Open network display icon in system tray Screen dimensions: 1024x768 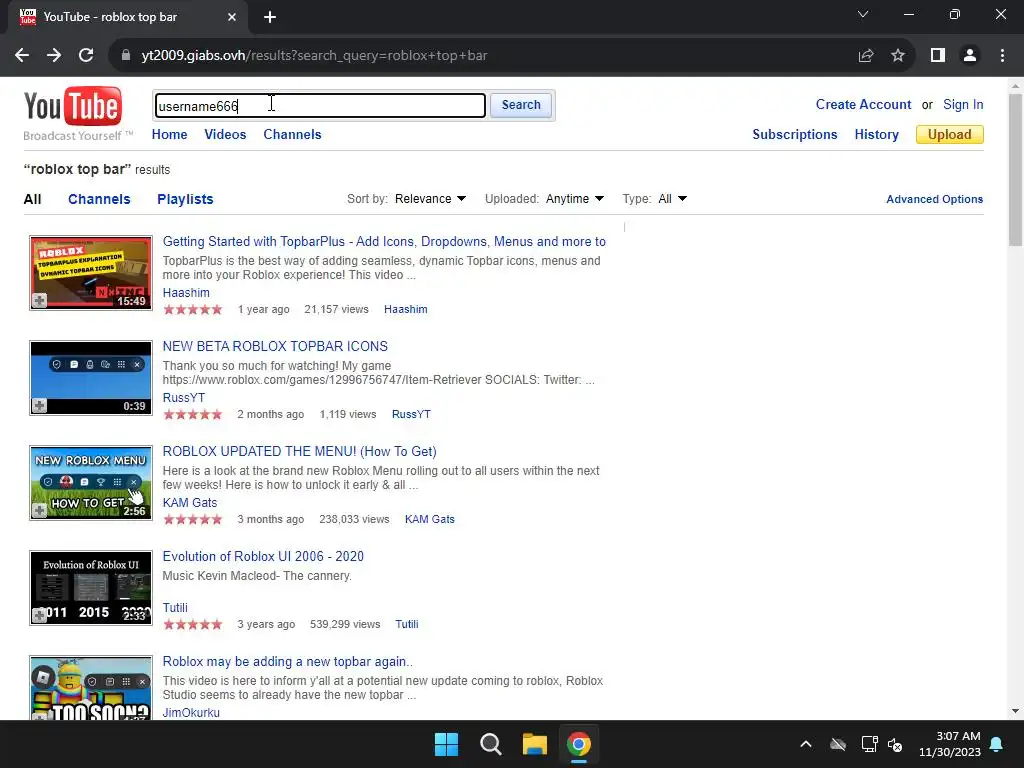(869, 744)
